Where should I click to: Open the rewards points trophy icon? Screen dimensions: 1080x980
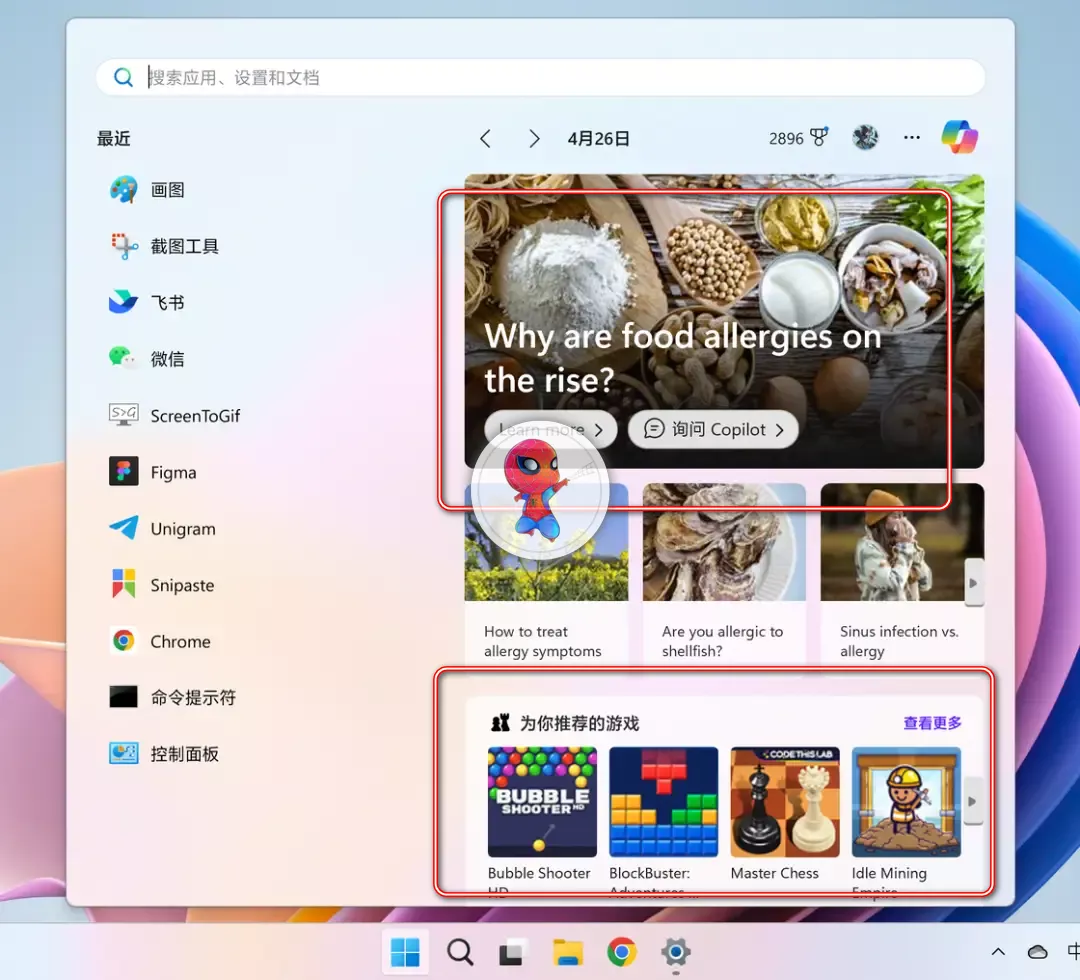[819, 138]
